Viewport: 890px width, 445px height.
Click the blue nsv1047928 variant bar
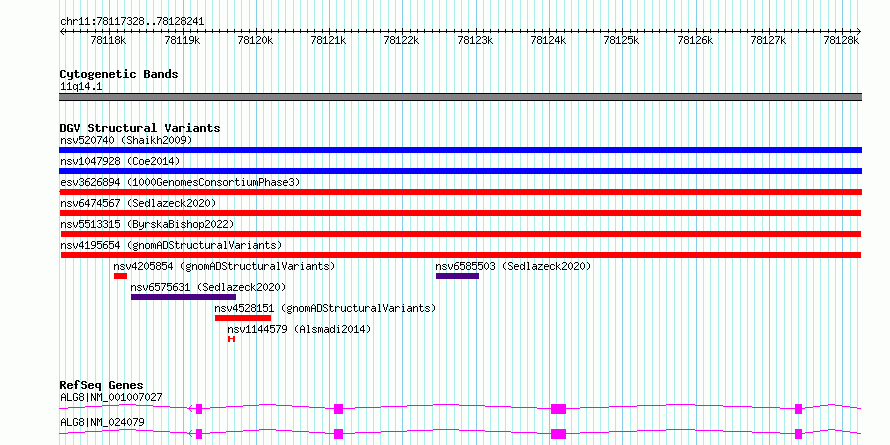click(460, 171)
